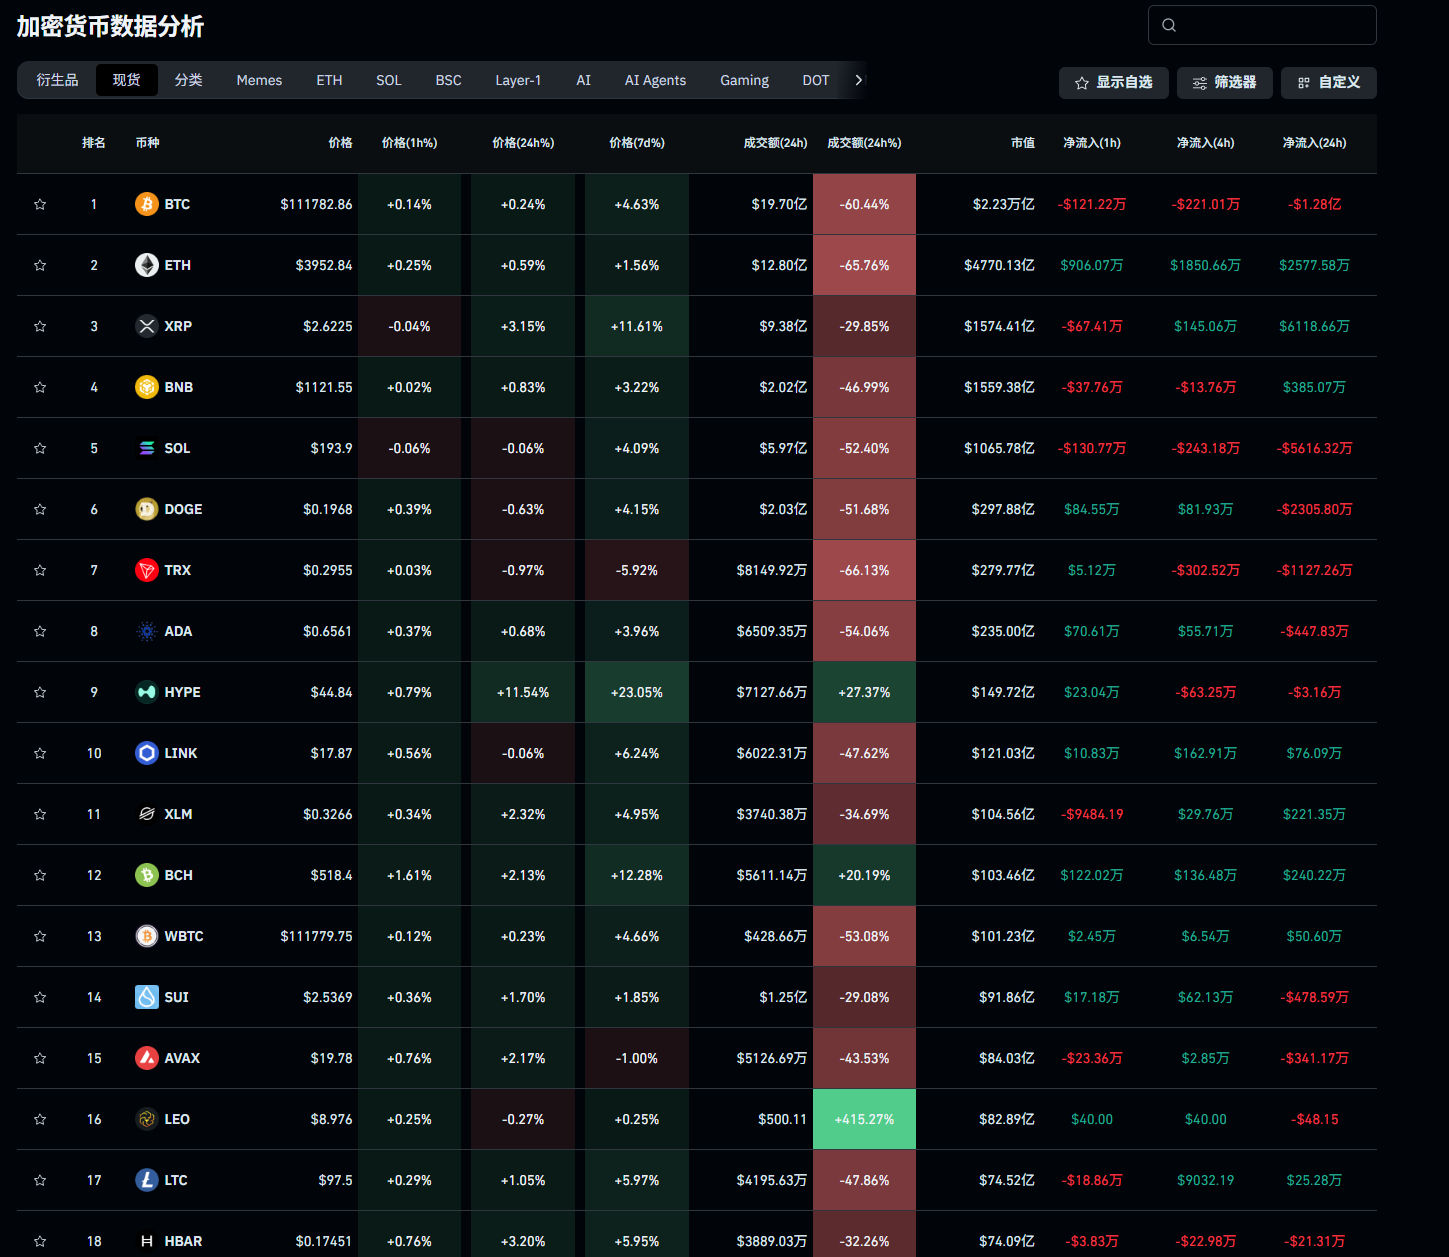This screenshot has width=1449, height=1257.
Task: Click the DOGE coin icon
Action: coord(147,509)
